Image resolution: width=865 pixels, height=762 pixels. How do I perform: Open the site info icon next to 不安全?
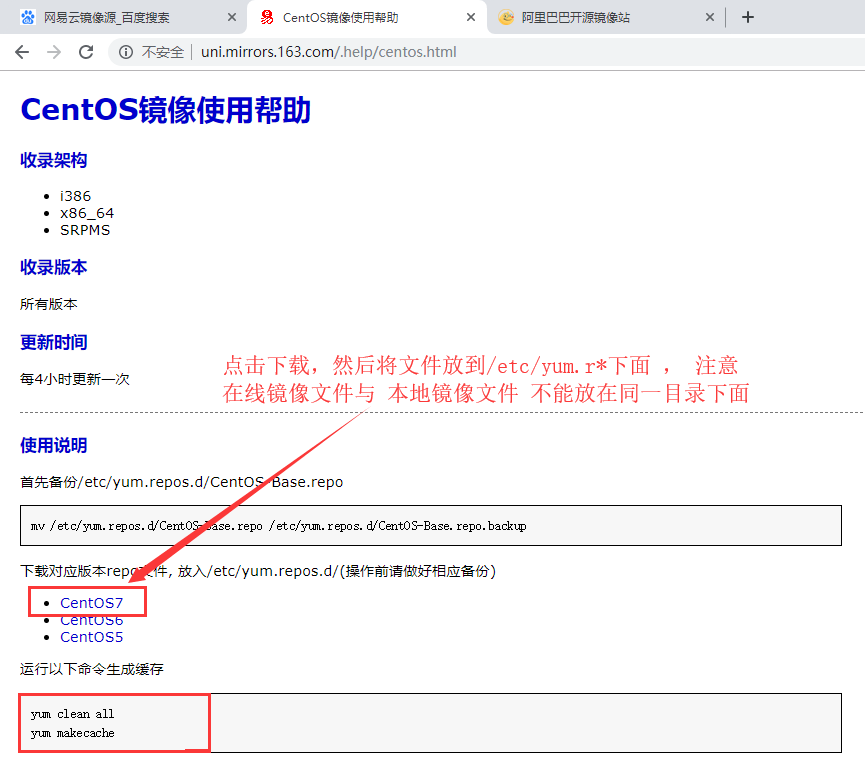click(x=126, y=52)
